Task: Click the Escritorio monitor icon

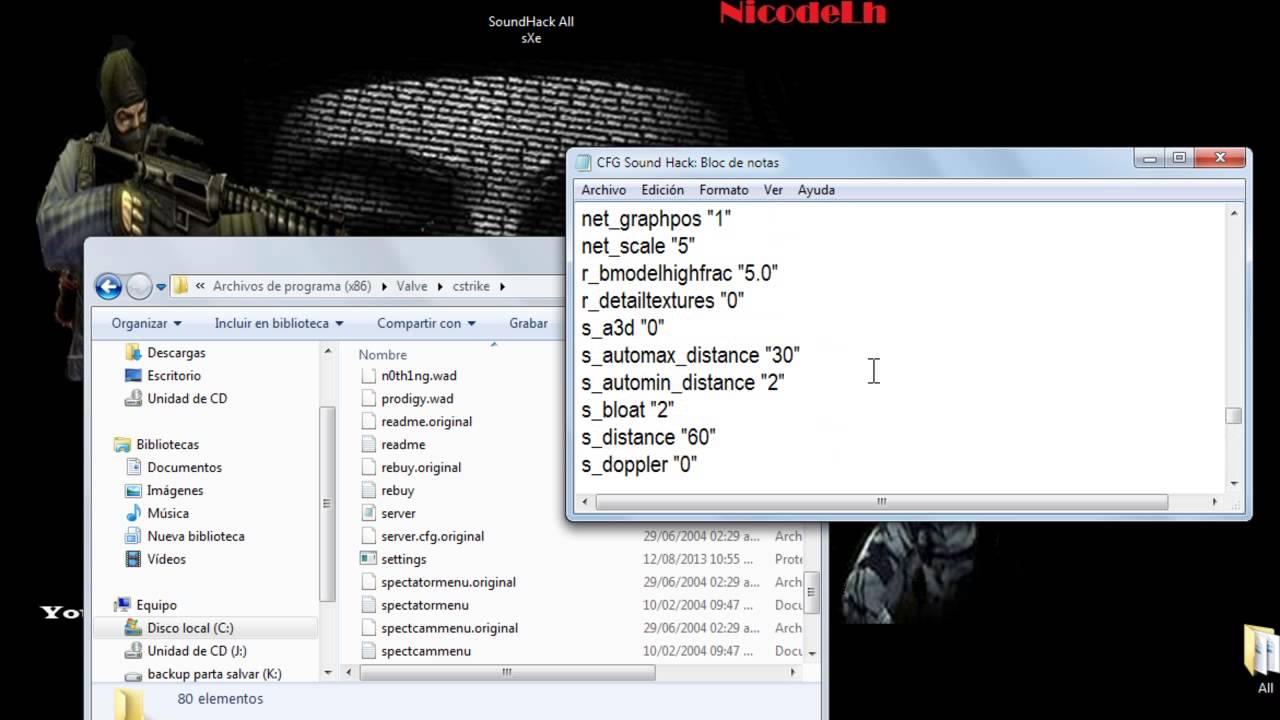Action: tap(133, 375)
